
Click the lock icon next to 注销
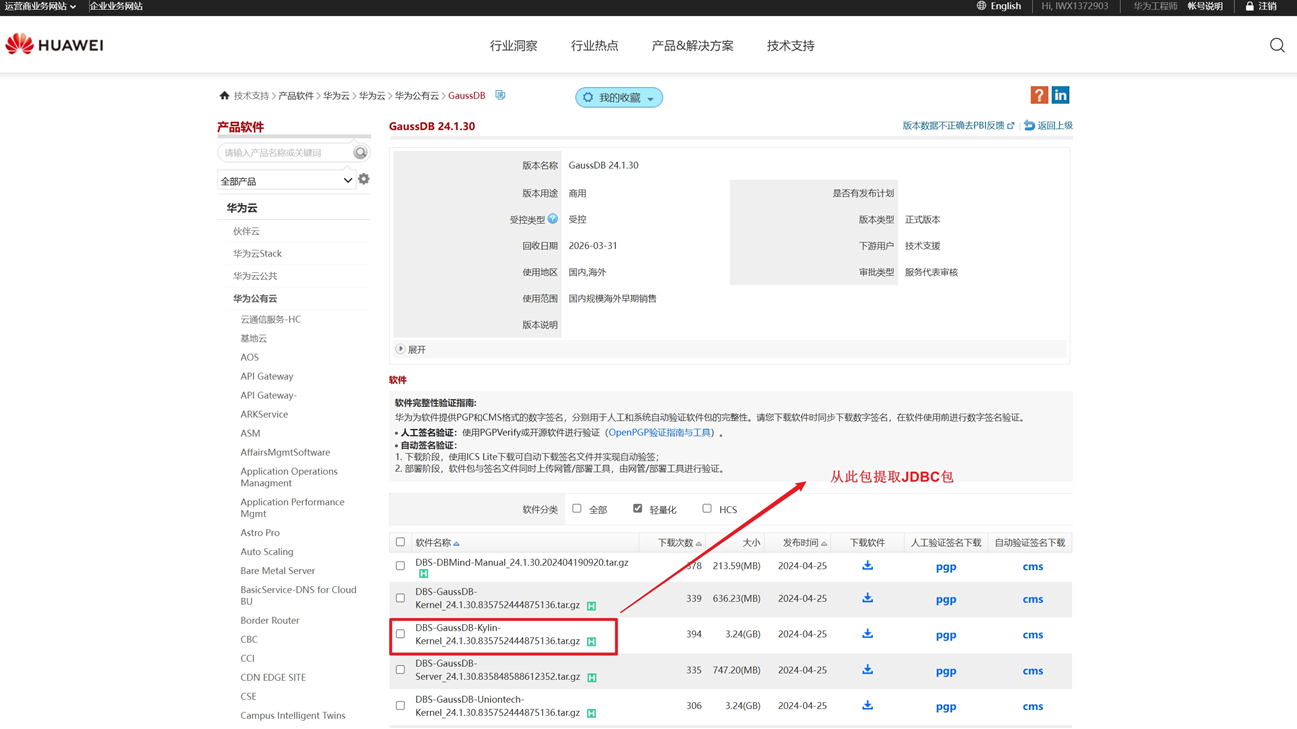tap(1249, 6)
